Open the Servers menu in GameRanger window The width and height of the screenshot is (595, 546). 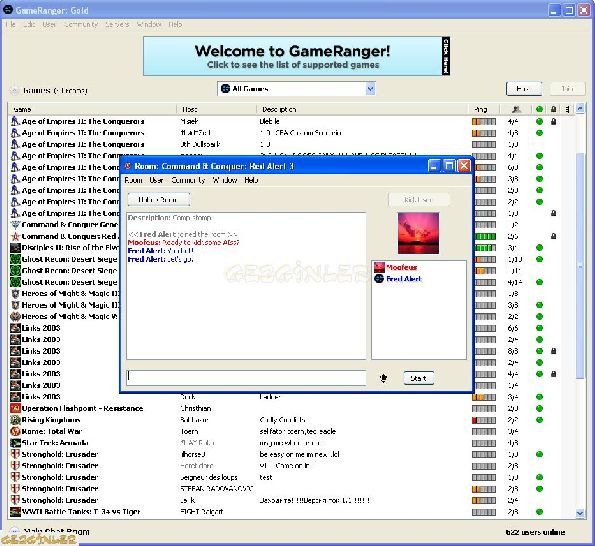point(117,24)
